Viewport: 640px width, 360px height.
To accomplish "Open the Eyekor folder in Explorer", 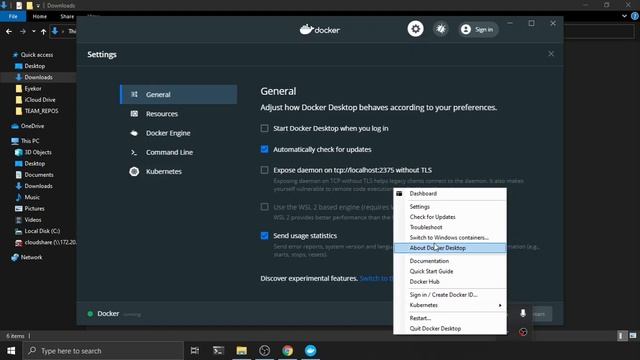I will click(x=33, y=89).
